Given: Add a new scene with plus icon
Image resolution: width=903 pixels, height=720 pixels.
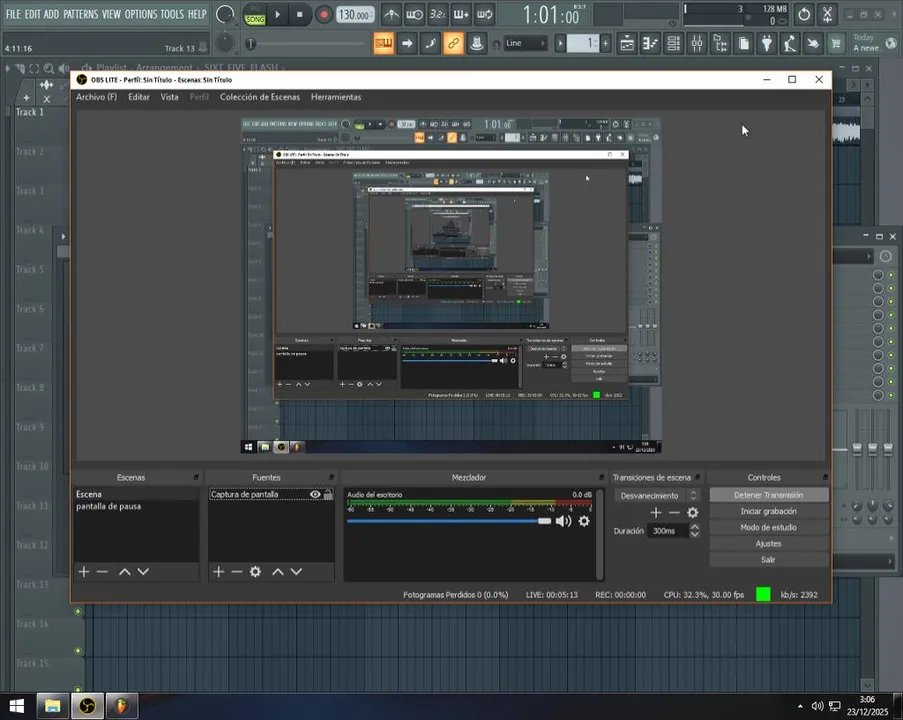Looking at the screenshot, I should click(84, 571).
